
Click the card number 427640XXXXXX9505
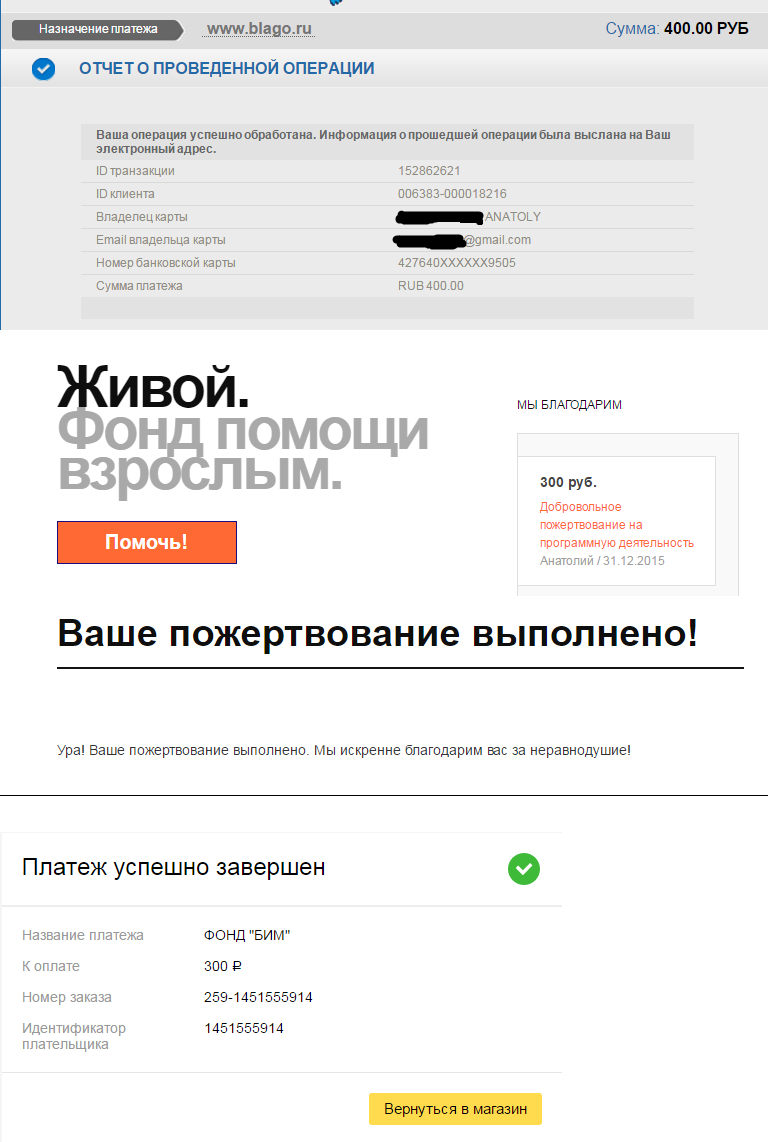(x=457, y=263)
